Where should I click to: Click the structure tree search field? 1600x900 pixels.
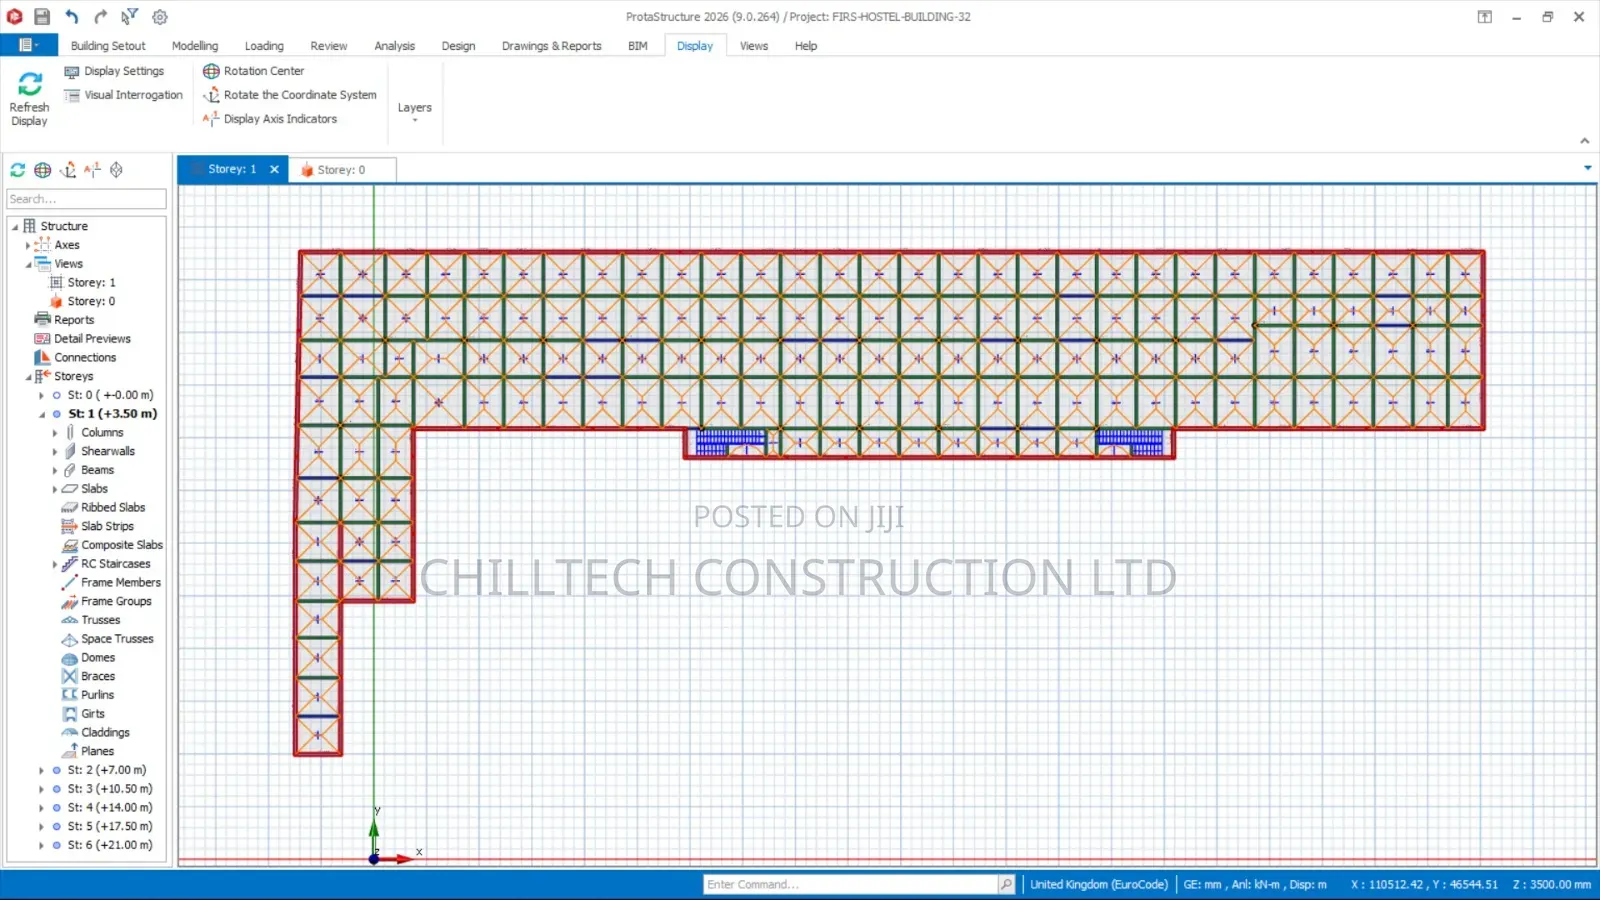[x=86, y=199]
